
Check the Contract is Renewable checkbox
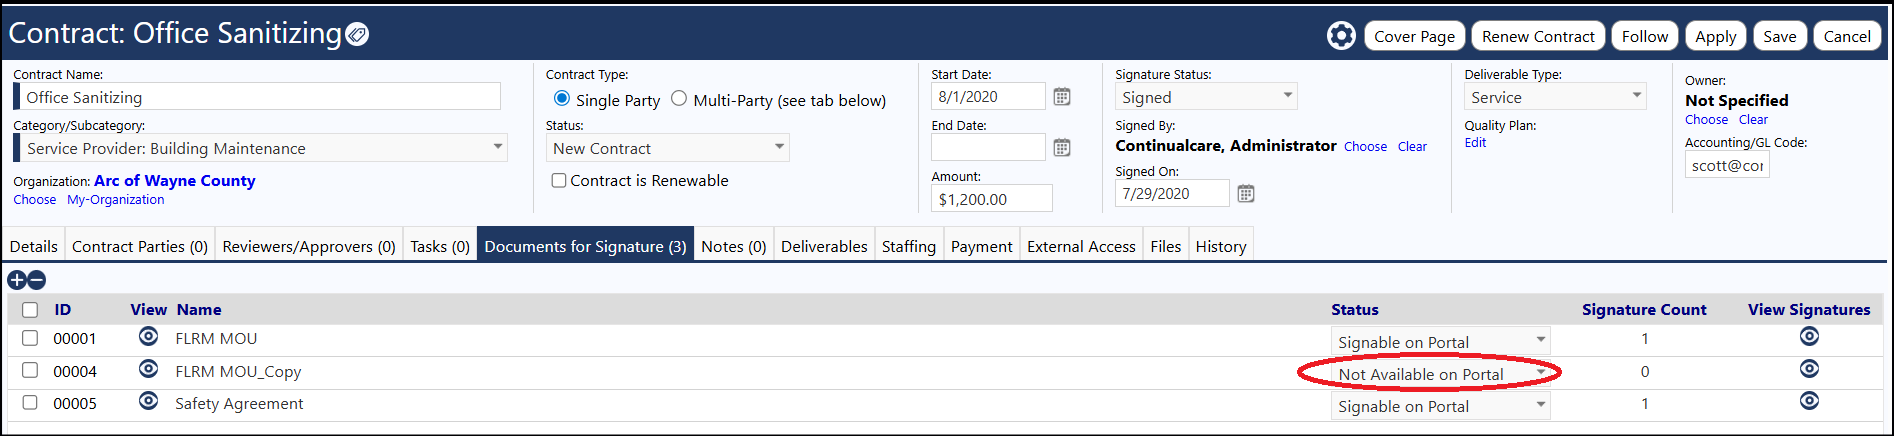tap(559, 181)
